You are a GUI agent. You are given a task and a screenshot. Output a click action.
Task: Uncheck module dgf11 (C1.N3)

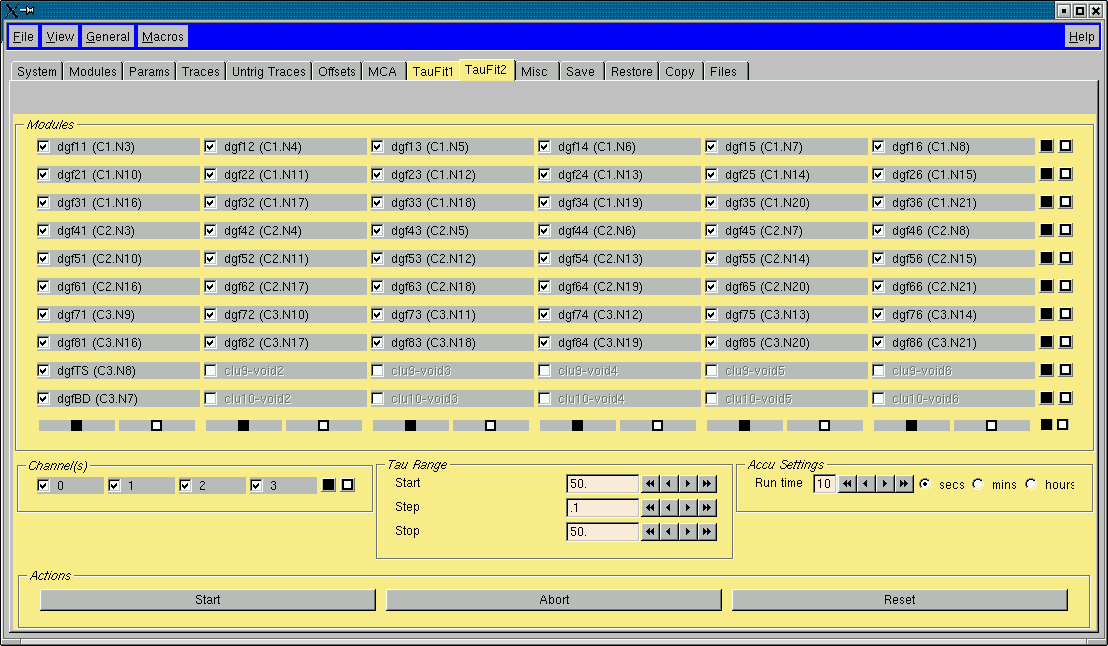(x=44, y=146)
